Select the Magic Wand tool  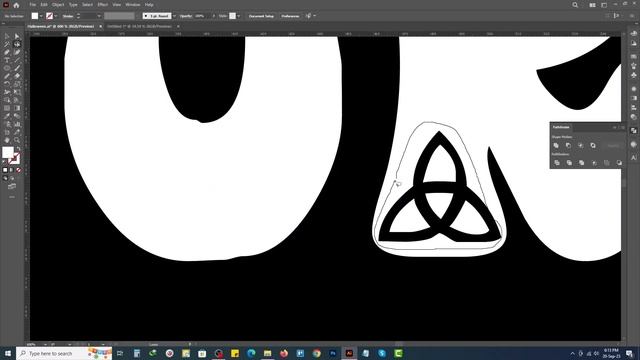[7, 44]
